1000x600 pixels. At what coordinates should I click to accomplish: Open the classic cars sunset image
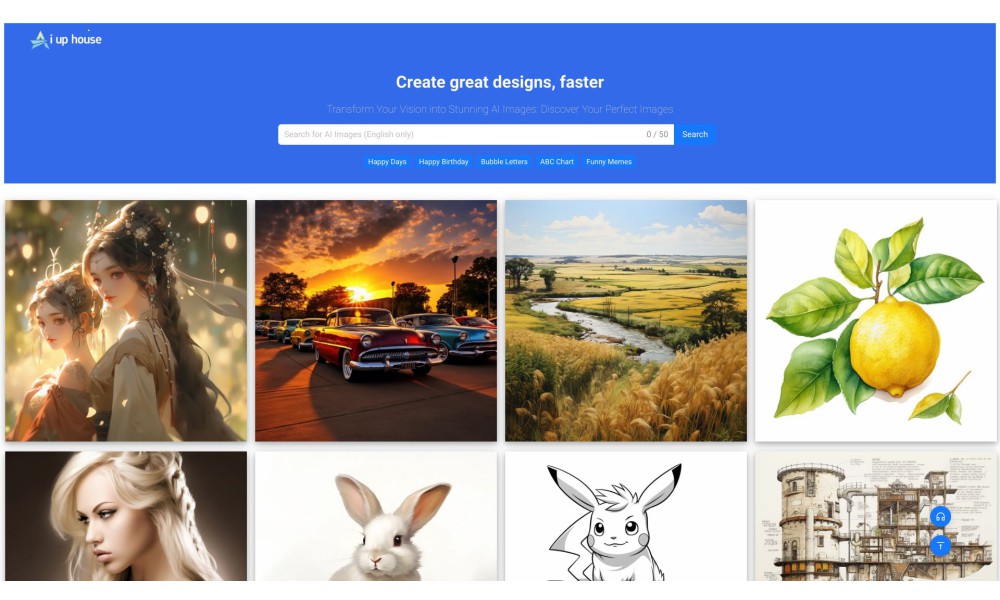[x=376, y=321]
